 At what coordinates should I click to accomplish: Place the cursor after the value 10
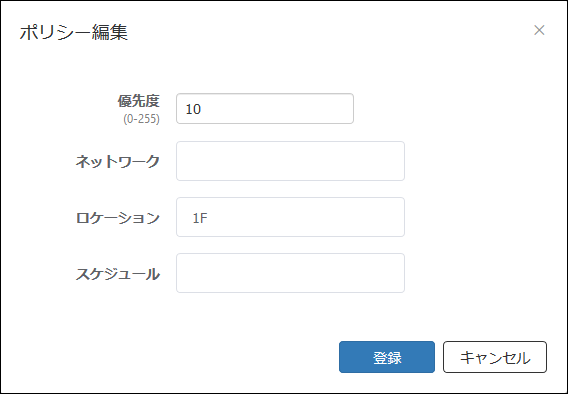[202, 109]
